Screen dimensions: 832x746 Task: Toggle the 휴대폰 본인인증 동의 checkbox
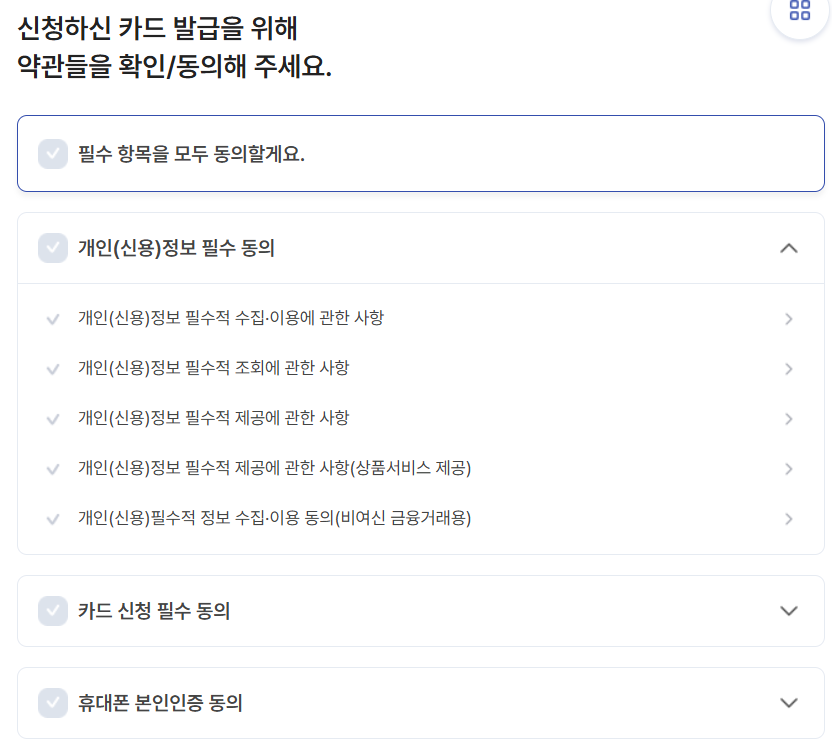(x=52, y=703)
